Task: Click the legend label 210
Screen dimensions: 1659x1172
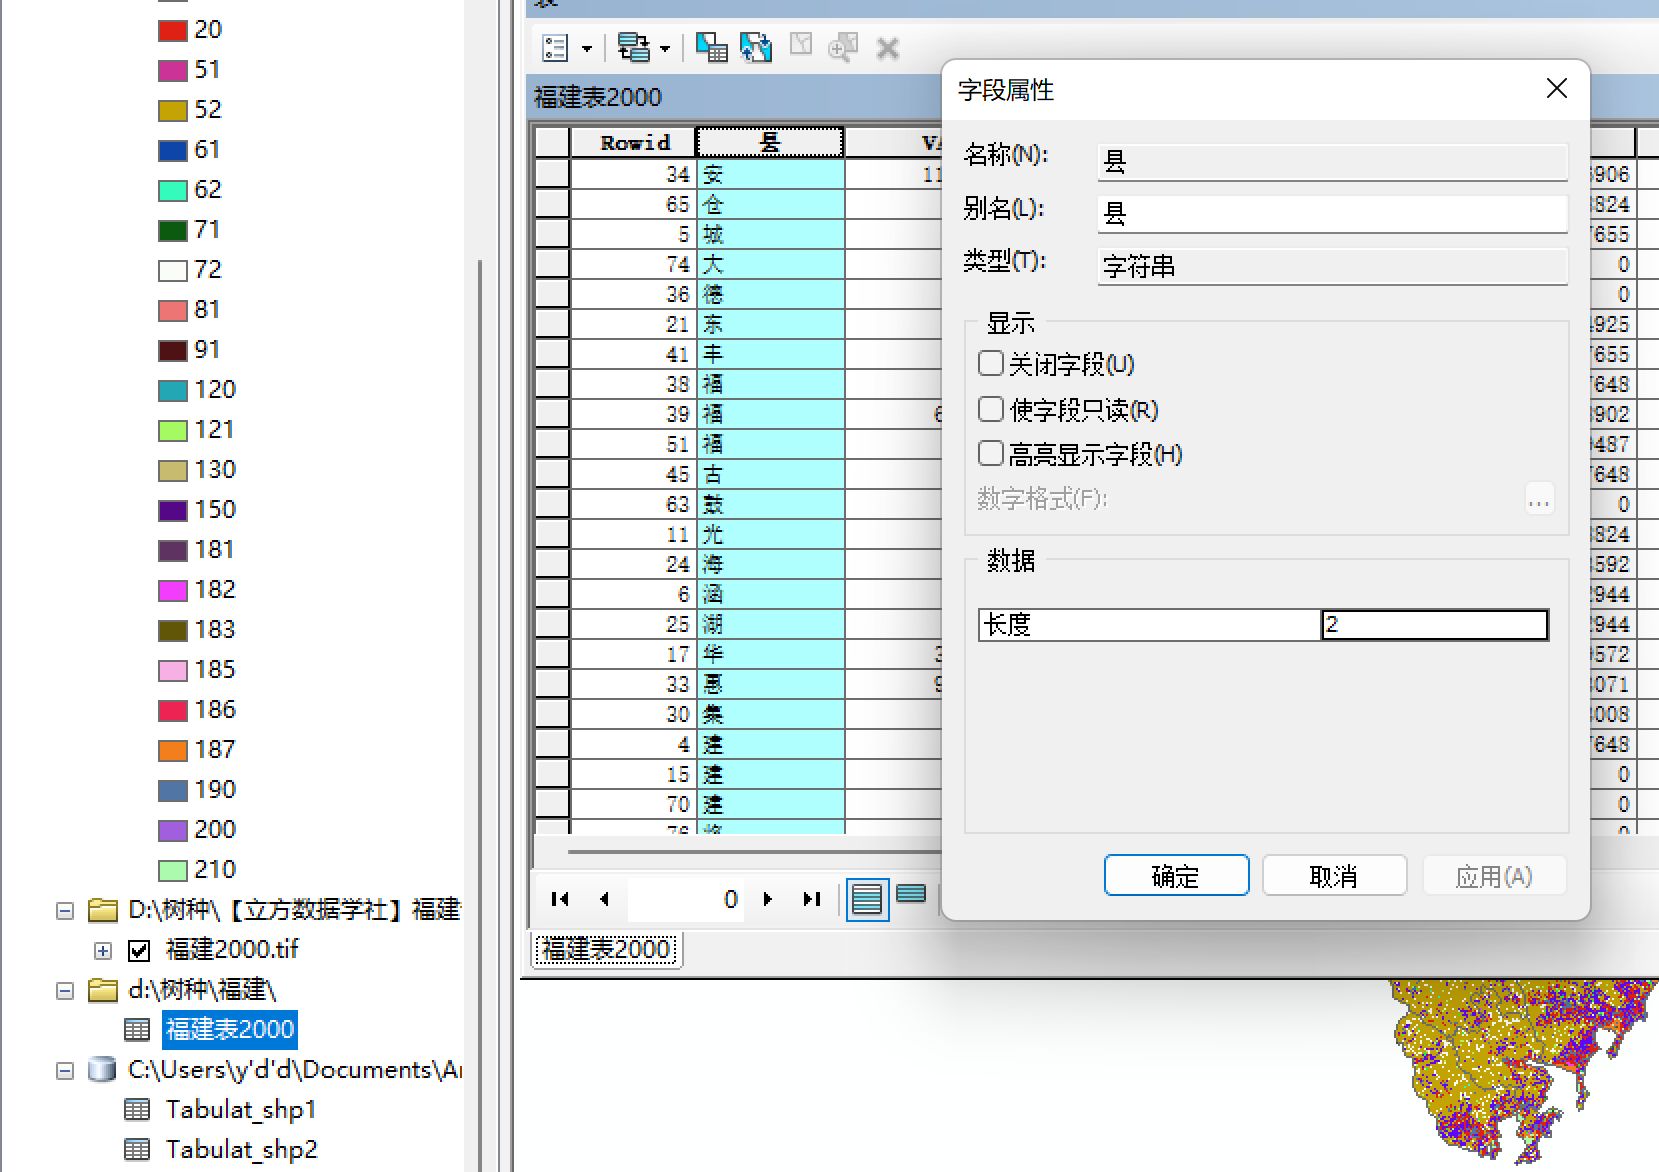Action: [x=215, y=869]
